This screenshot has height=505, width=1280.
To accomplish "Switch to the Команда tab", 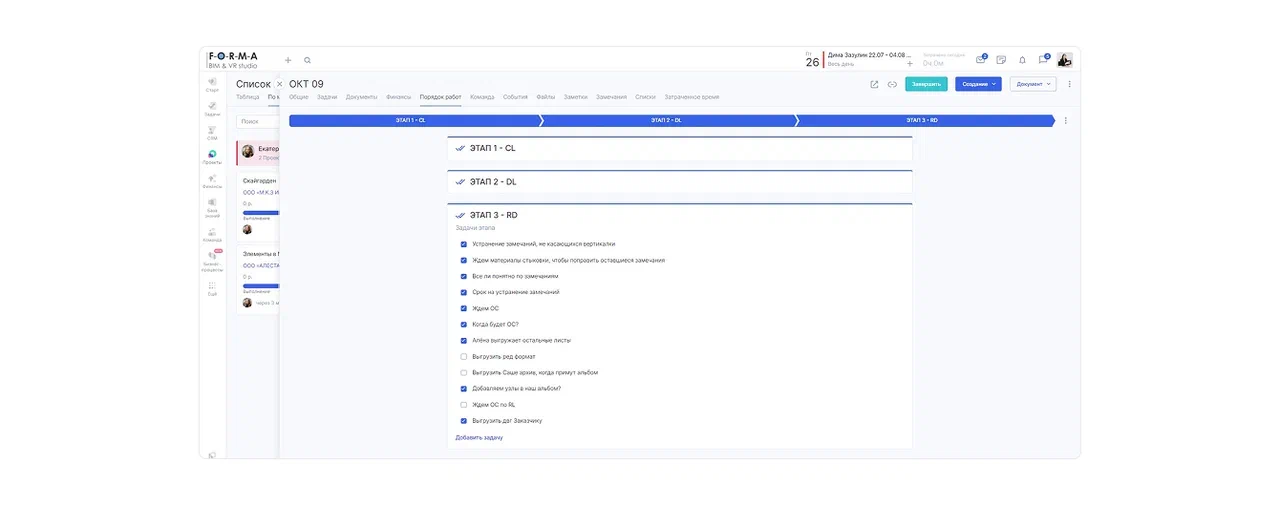I will (x=482, y=97).
